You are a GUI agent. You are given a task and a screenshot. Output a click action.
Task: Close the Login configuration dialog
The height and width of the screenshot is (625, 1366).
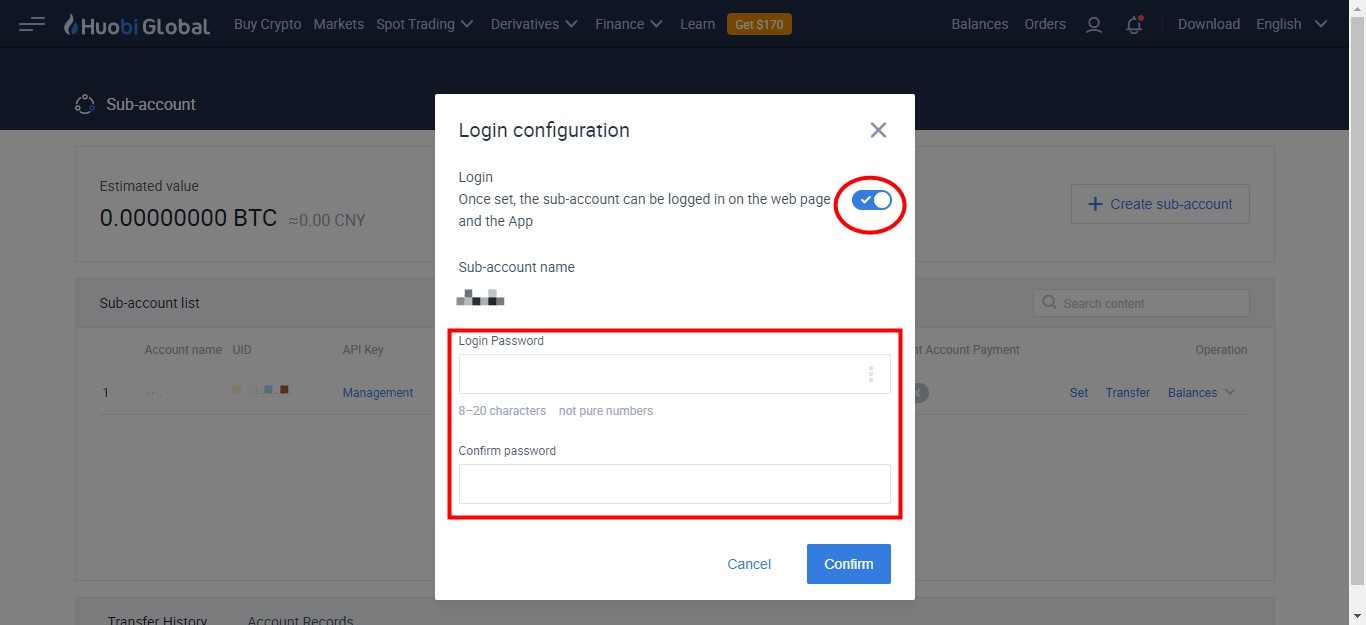tap(878, 130)
